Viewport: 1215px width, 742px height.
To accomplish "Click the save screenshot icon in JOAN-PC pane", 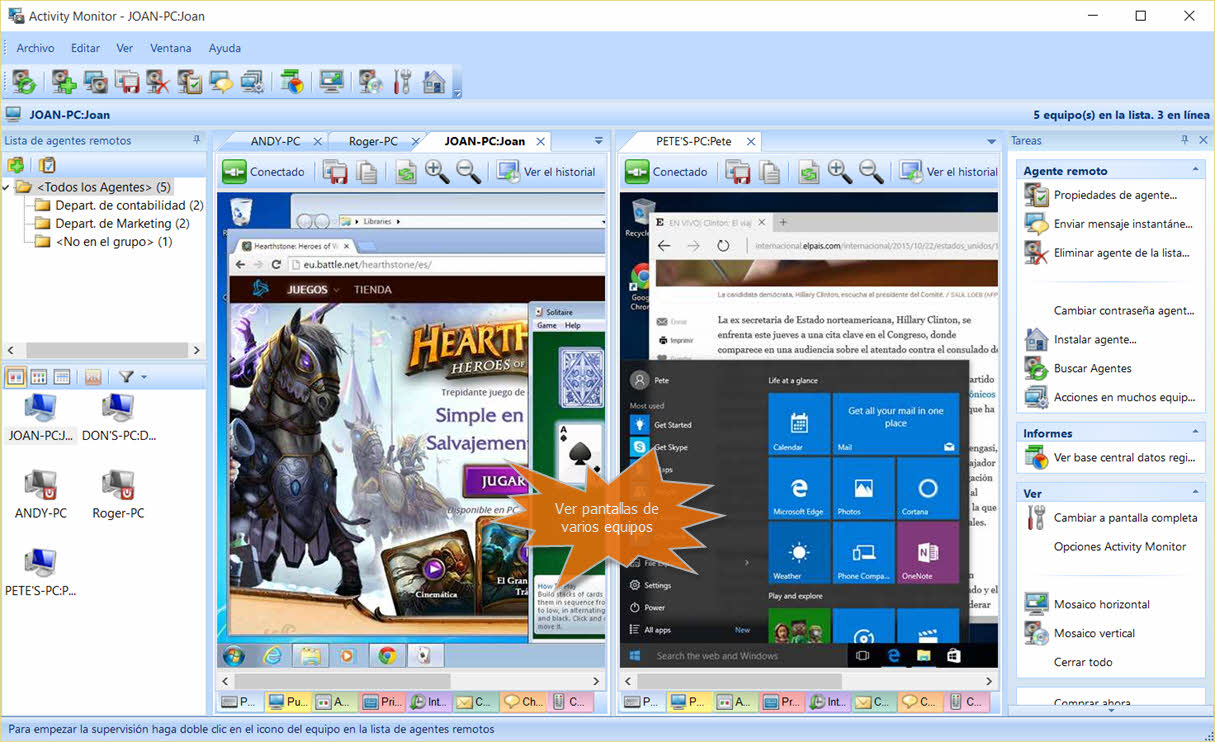I will [335, 172].
